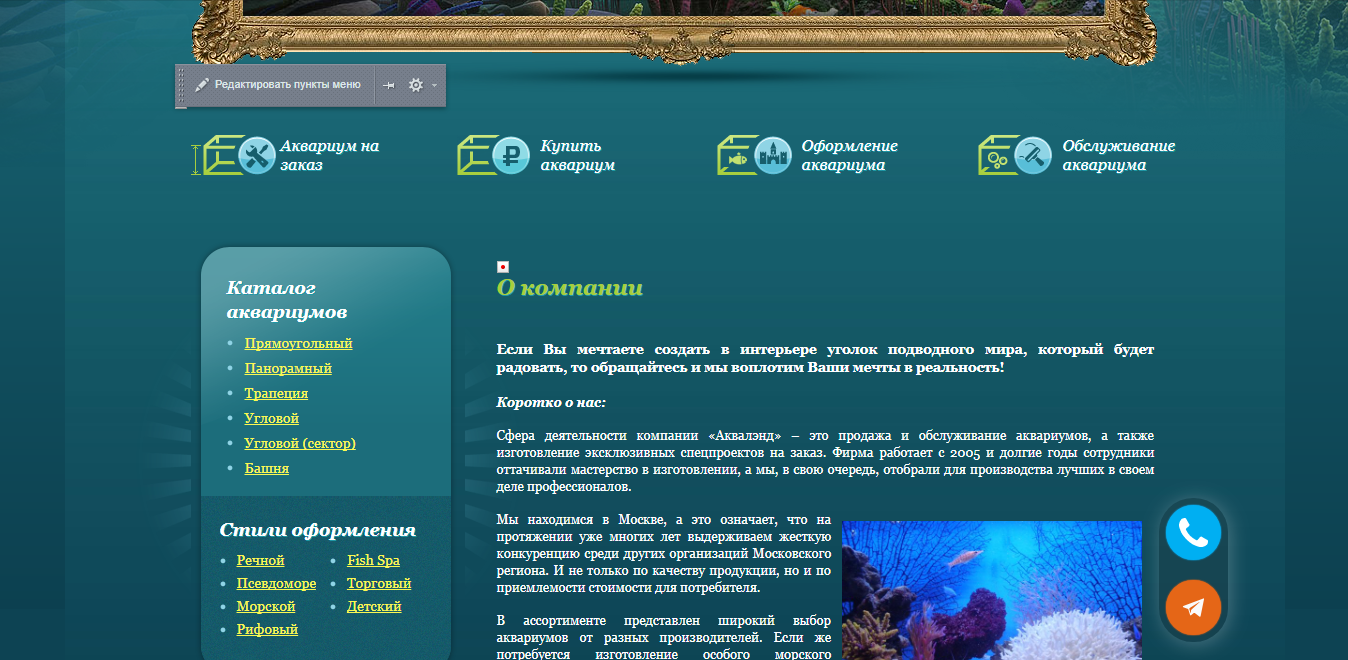Viewport: 1348px width, 660px height.
Task: Click the О компании page heading
Action: point(570,288)
